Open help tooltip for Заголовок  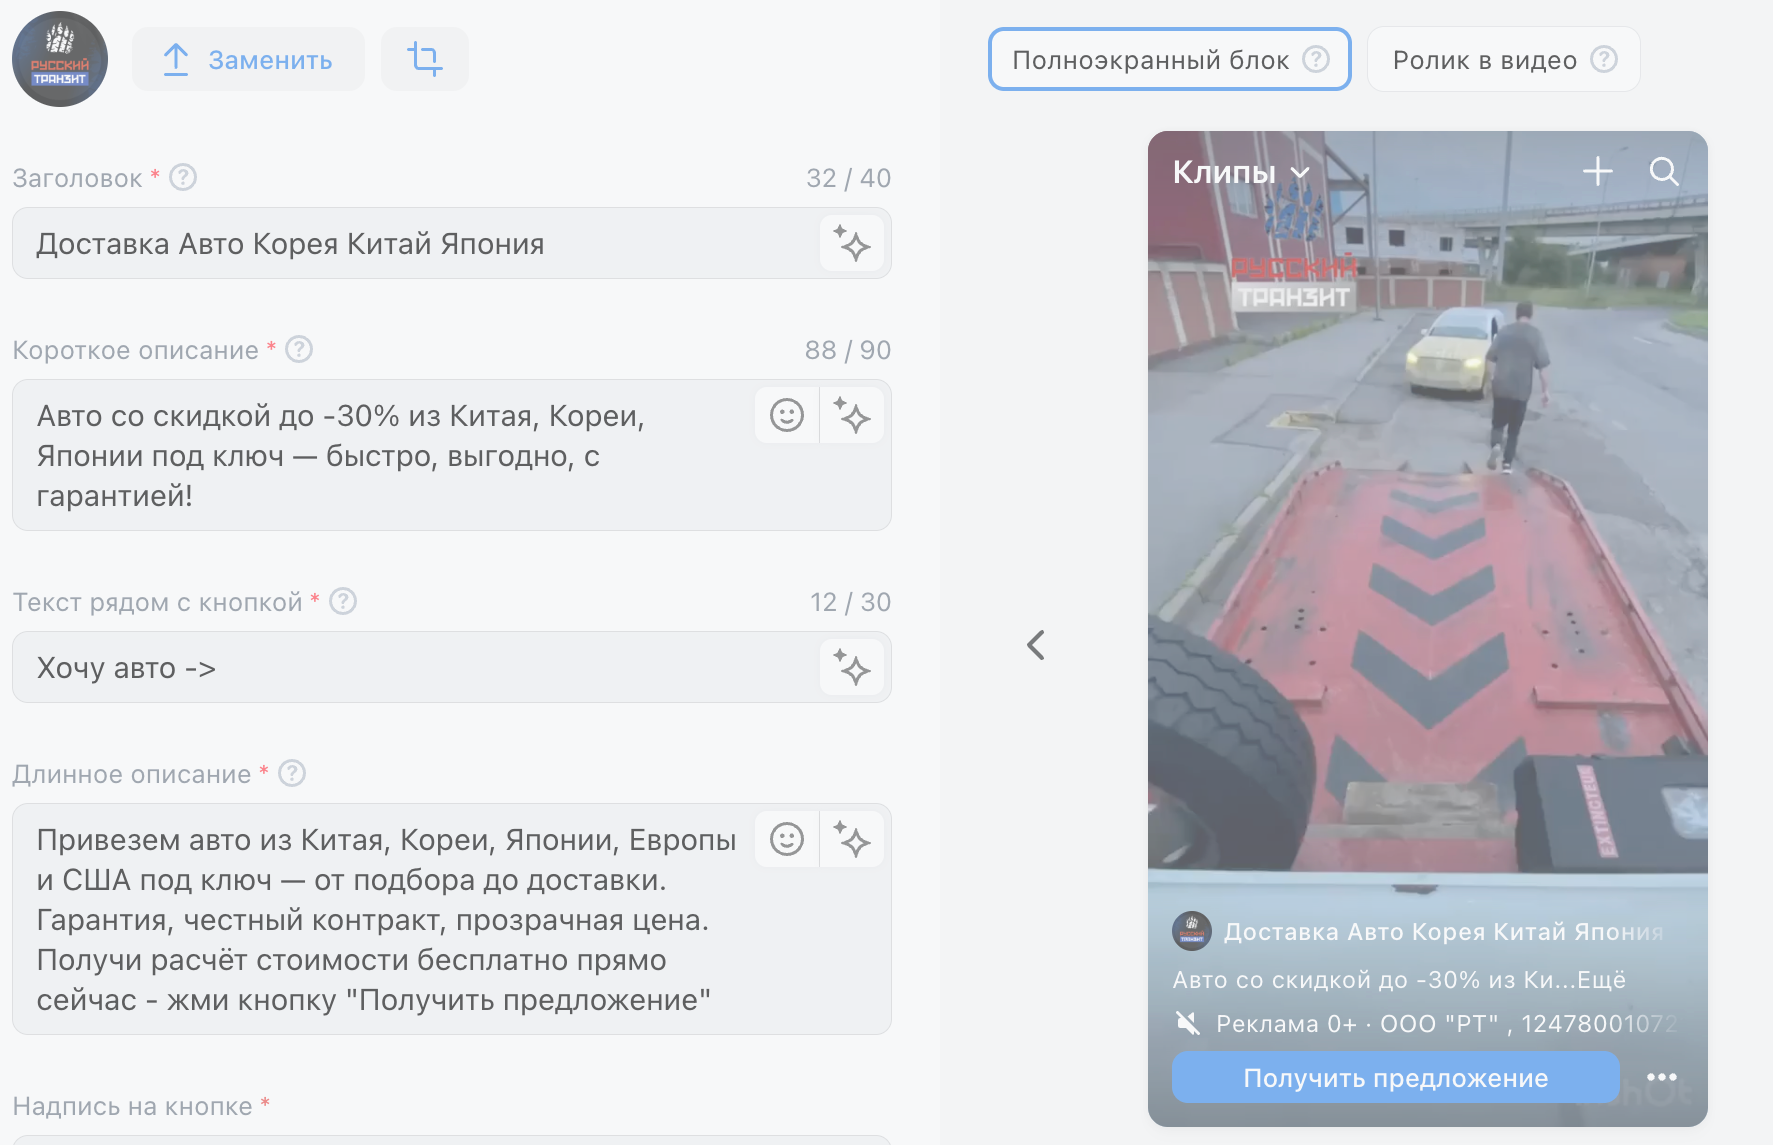(x=183, y=177)
